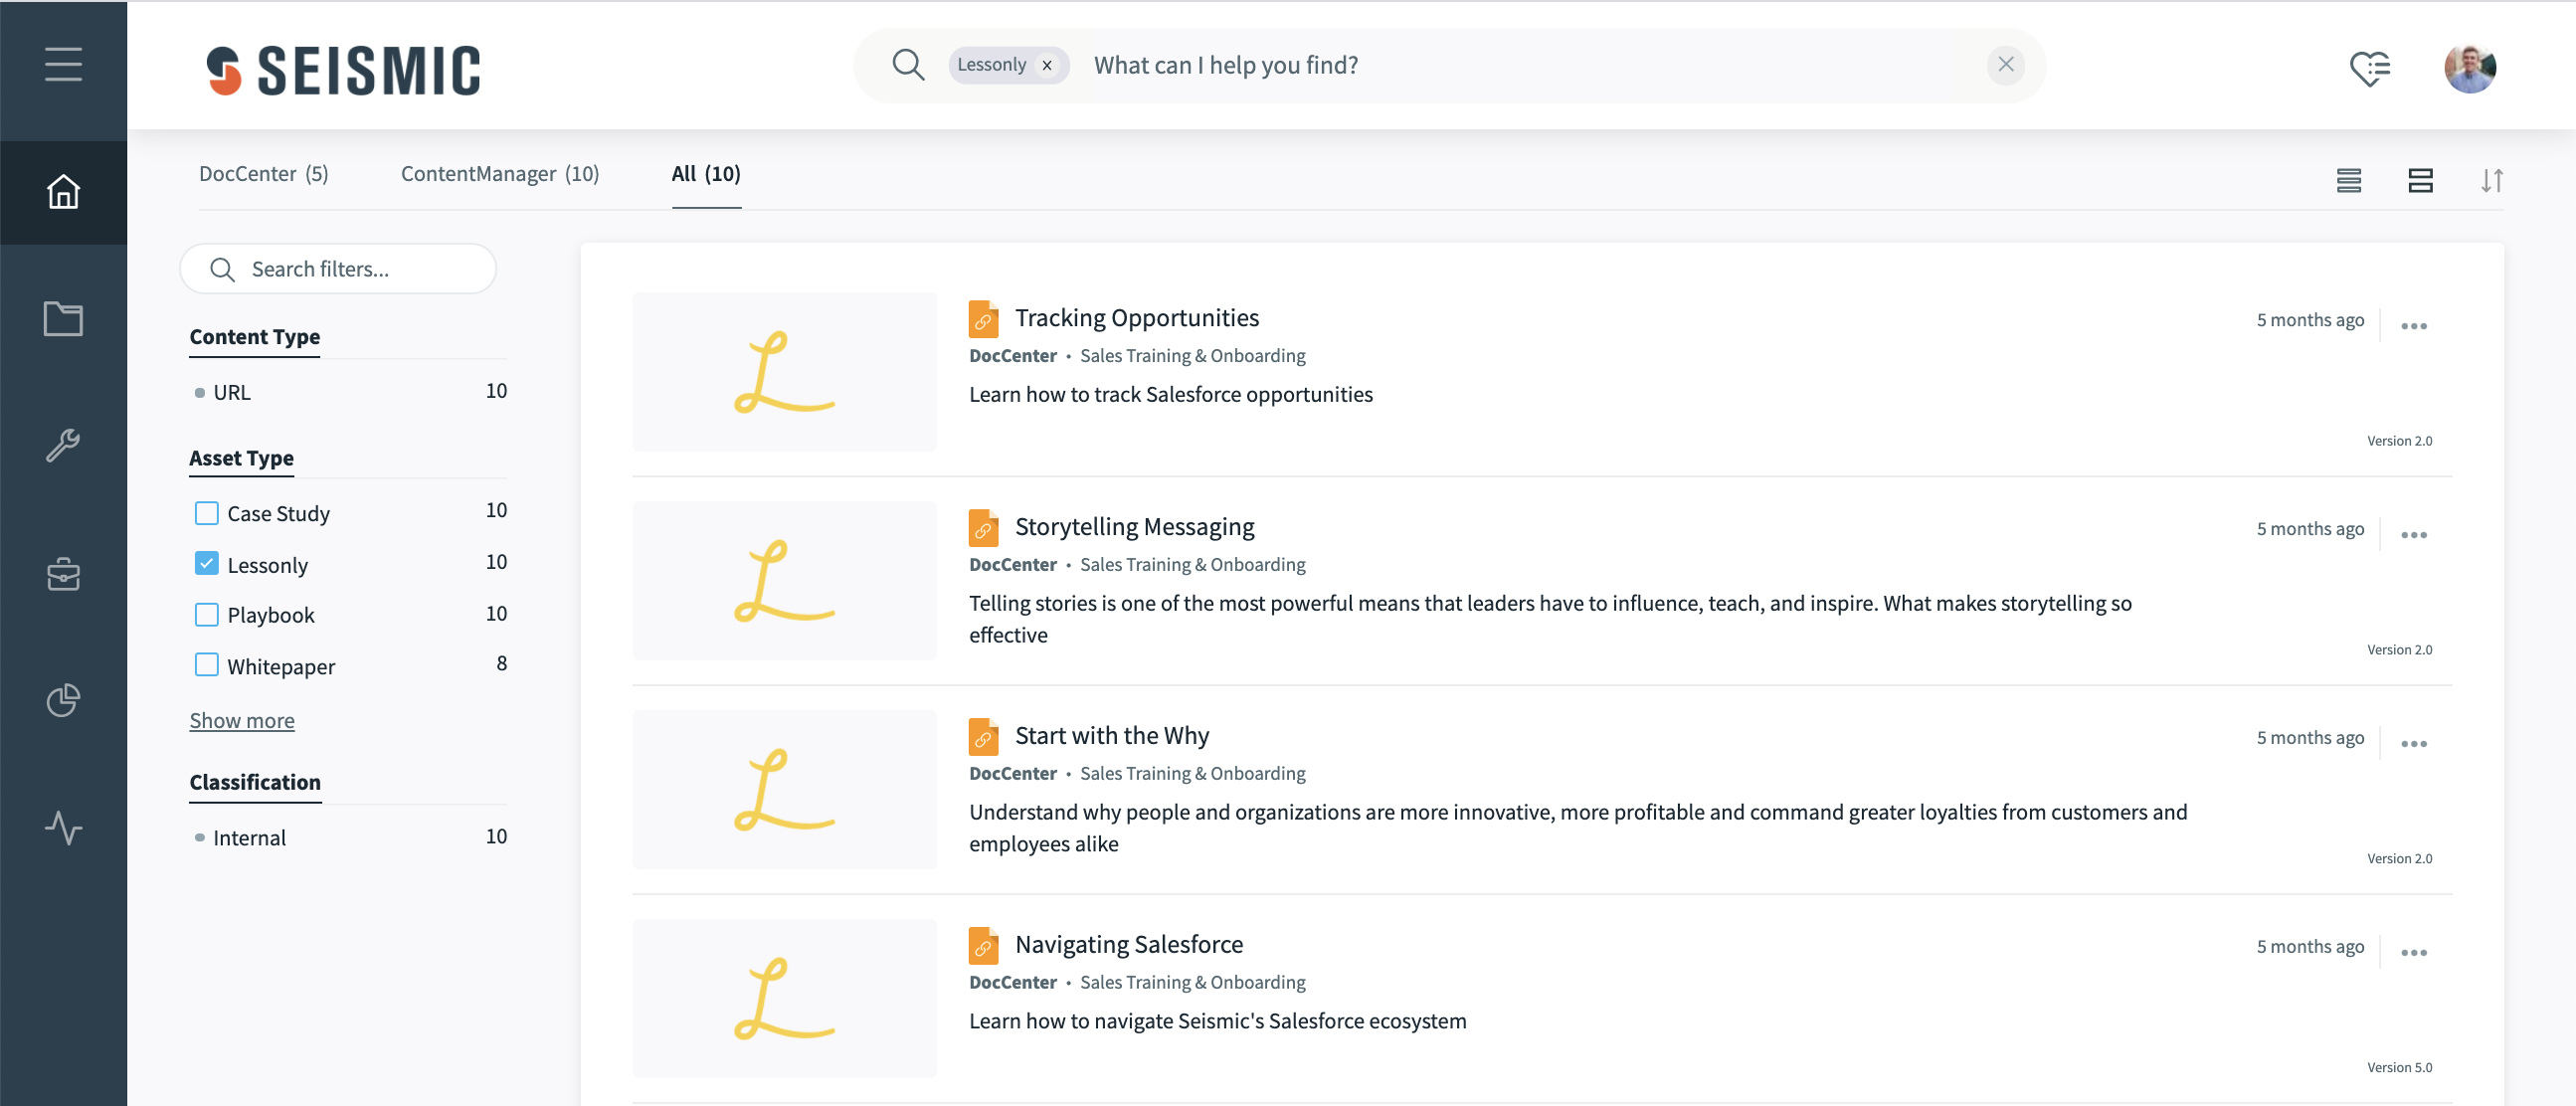Click the Asset Type filter heading
Viewport: 2576px width, 1106px height.
(x=241, y=458)
